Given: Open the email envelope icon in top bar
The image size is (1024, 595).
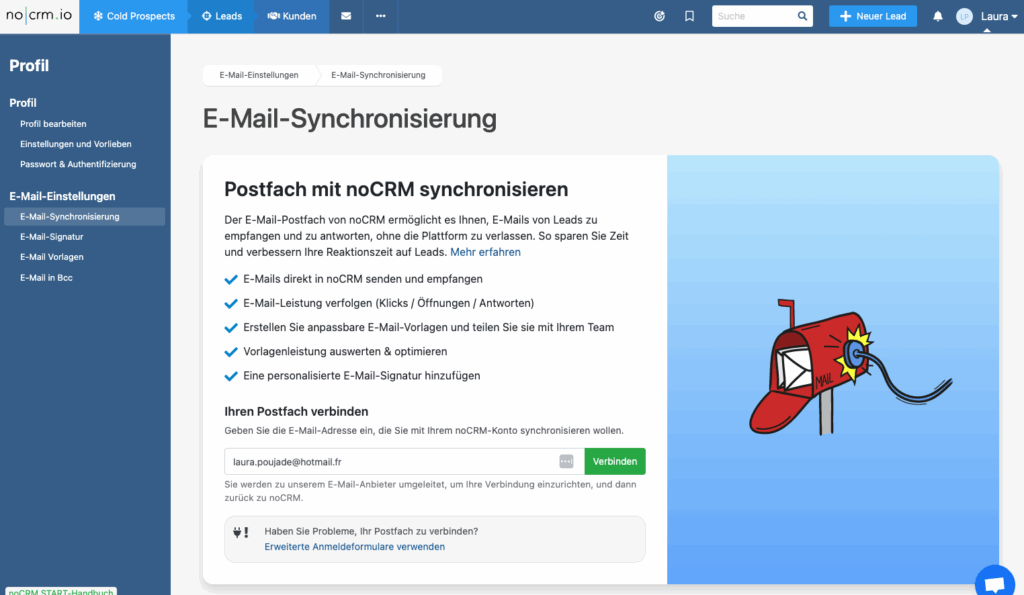Looking at the screenshot, I should (x=346, y=16).
